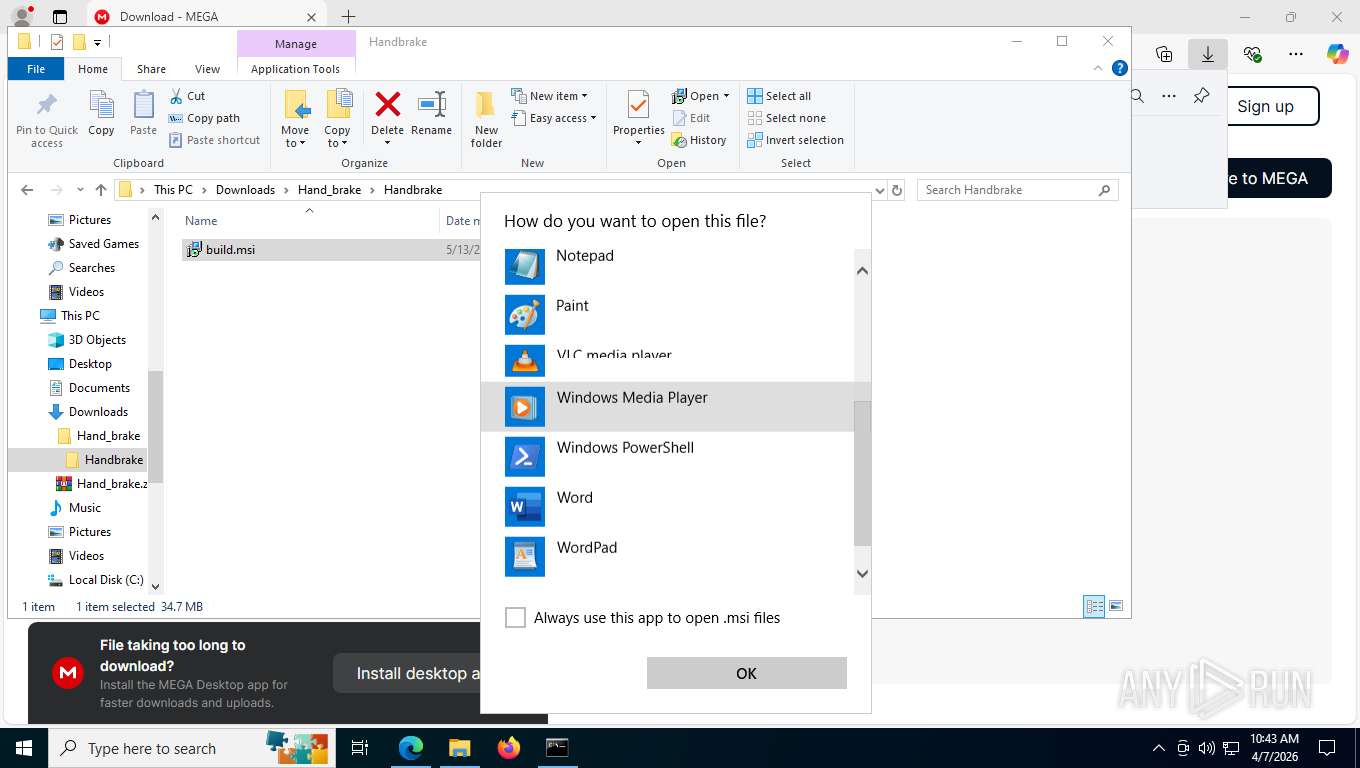
Task: Click the red Delete icon
Action: 387,104
